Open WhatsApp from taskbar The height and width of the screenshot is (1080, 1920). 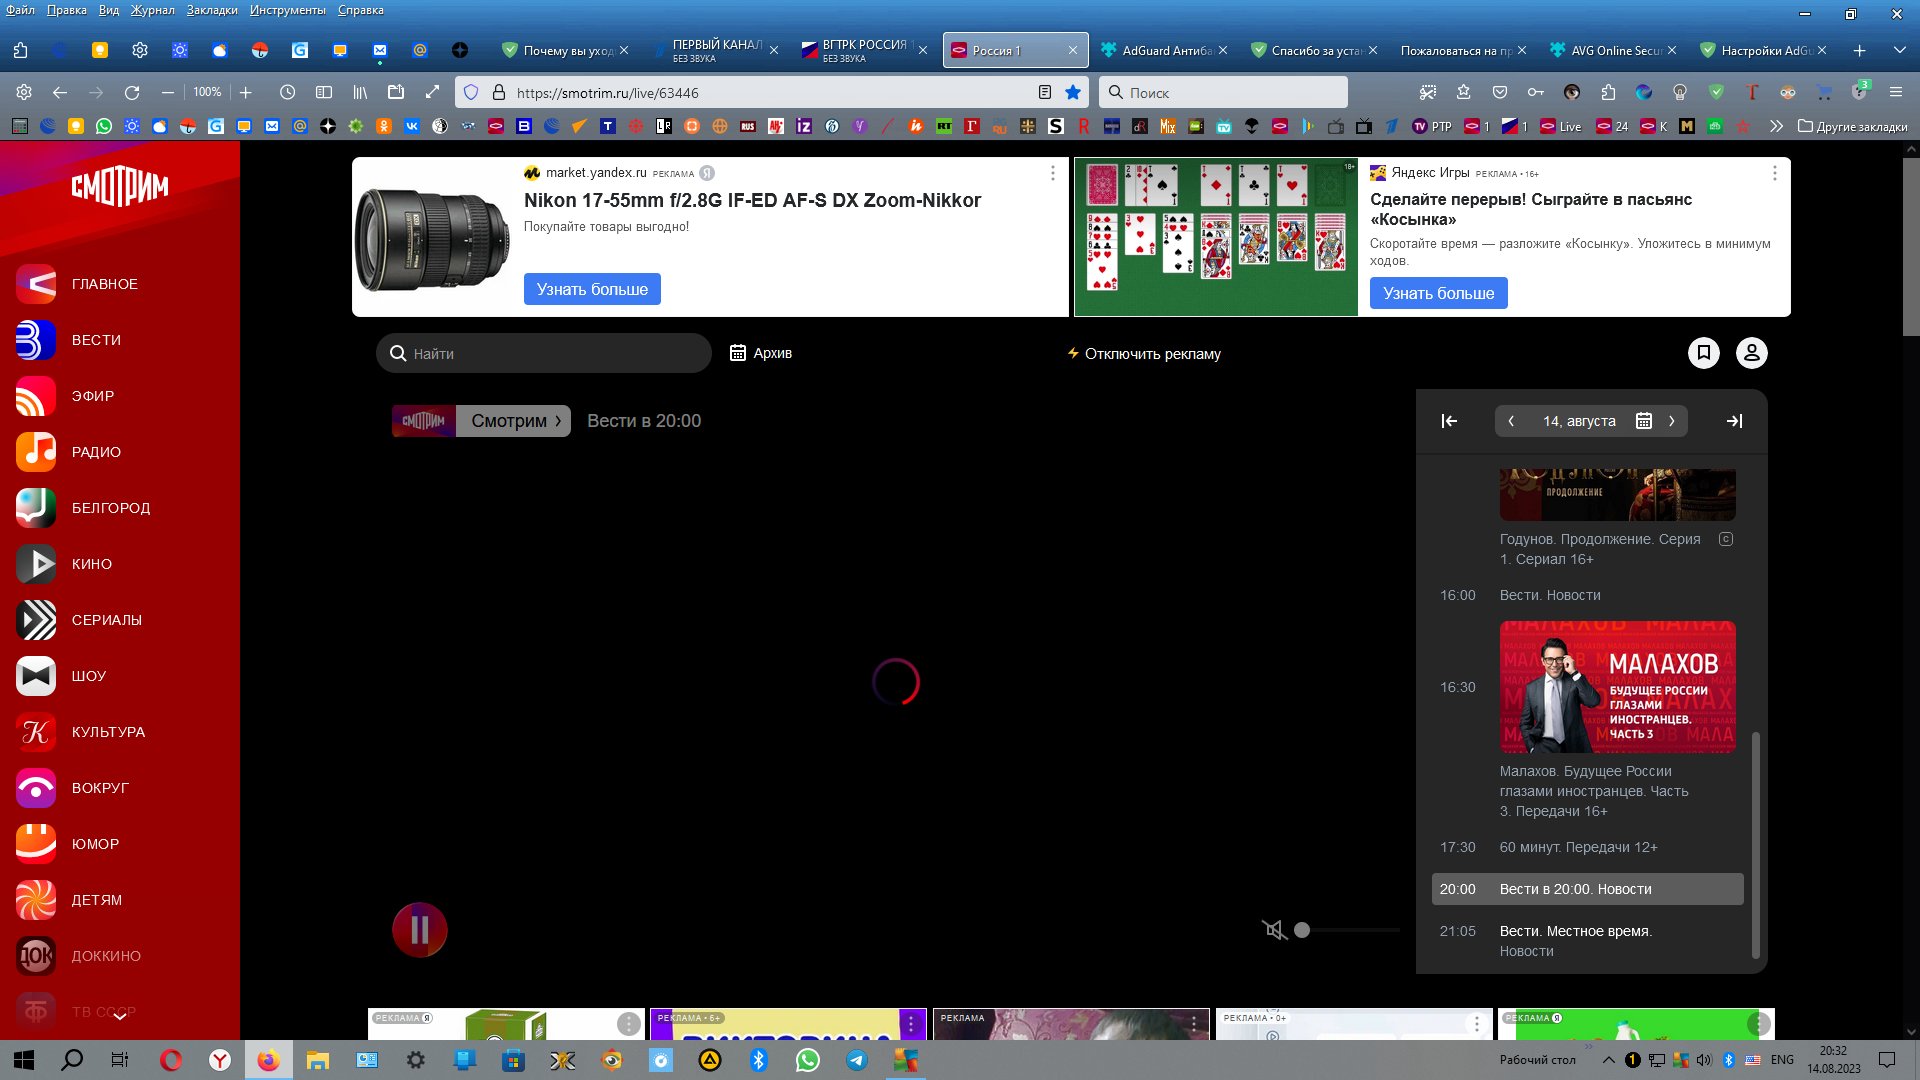coord(808,1060)
